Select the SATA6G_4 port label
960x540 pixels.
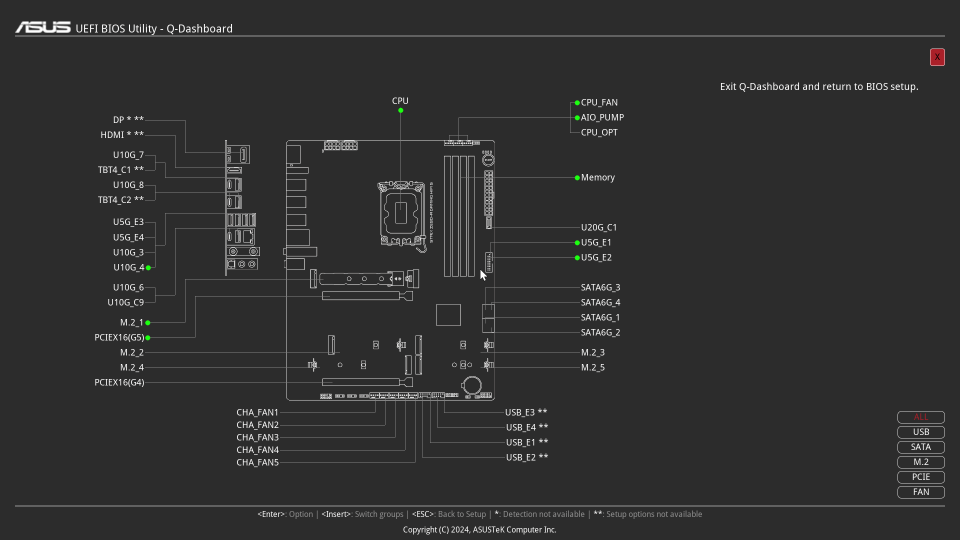coord(600,303)
